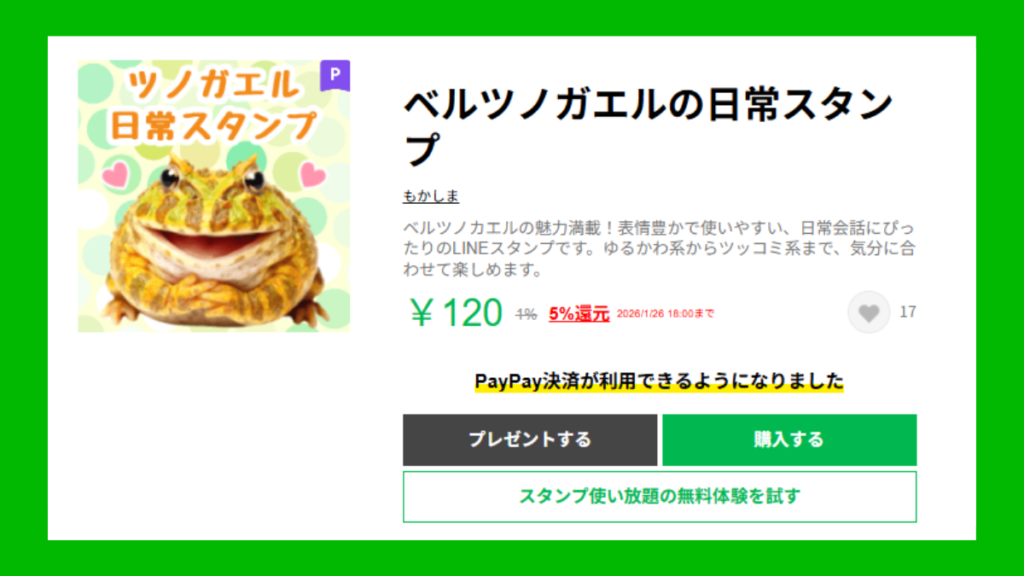Click the ¥120 price amount

point(455,313)
